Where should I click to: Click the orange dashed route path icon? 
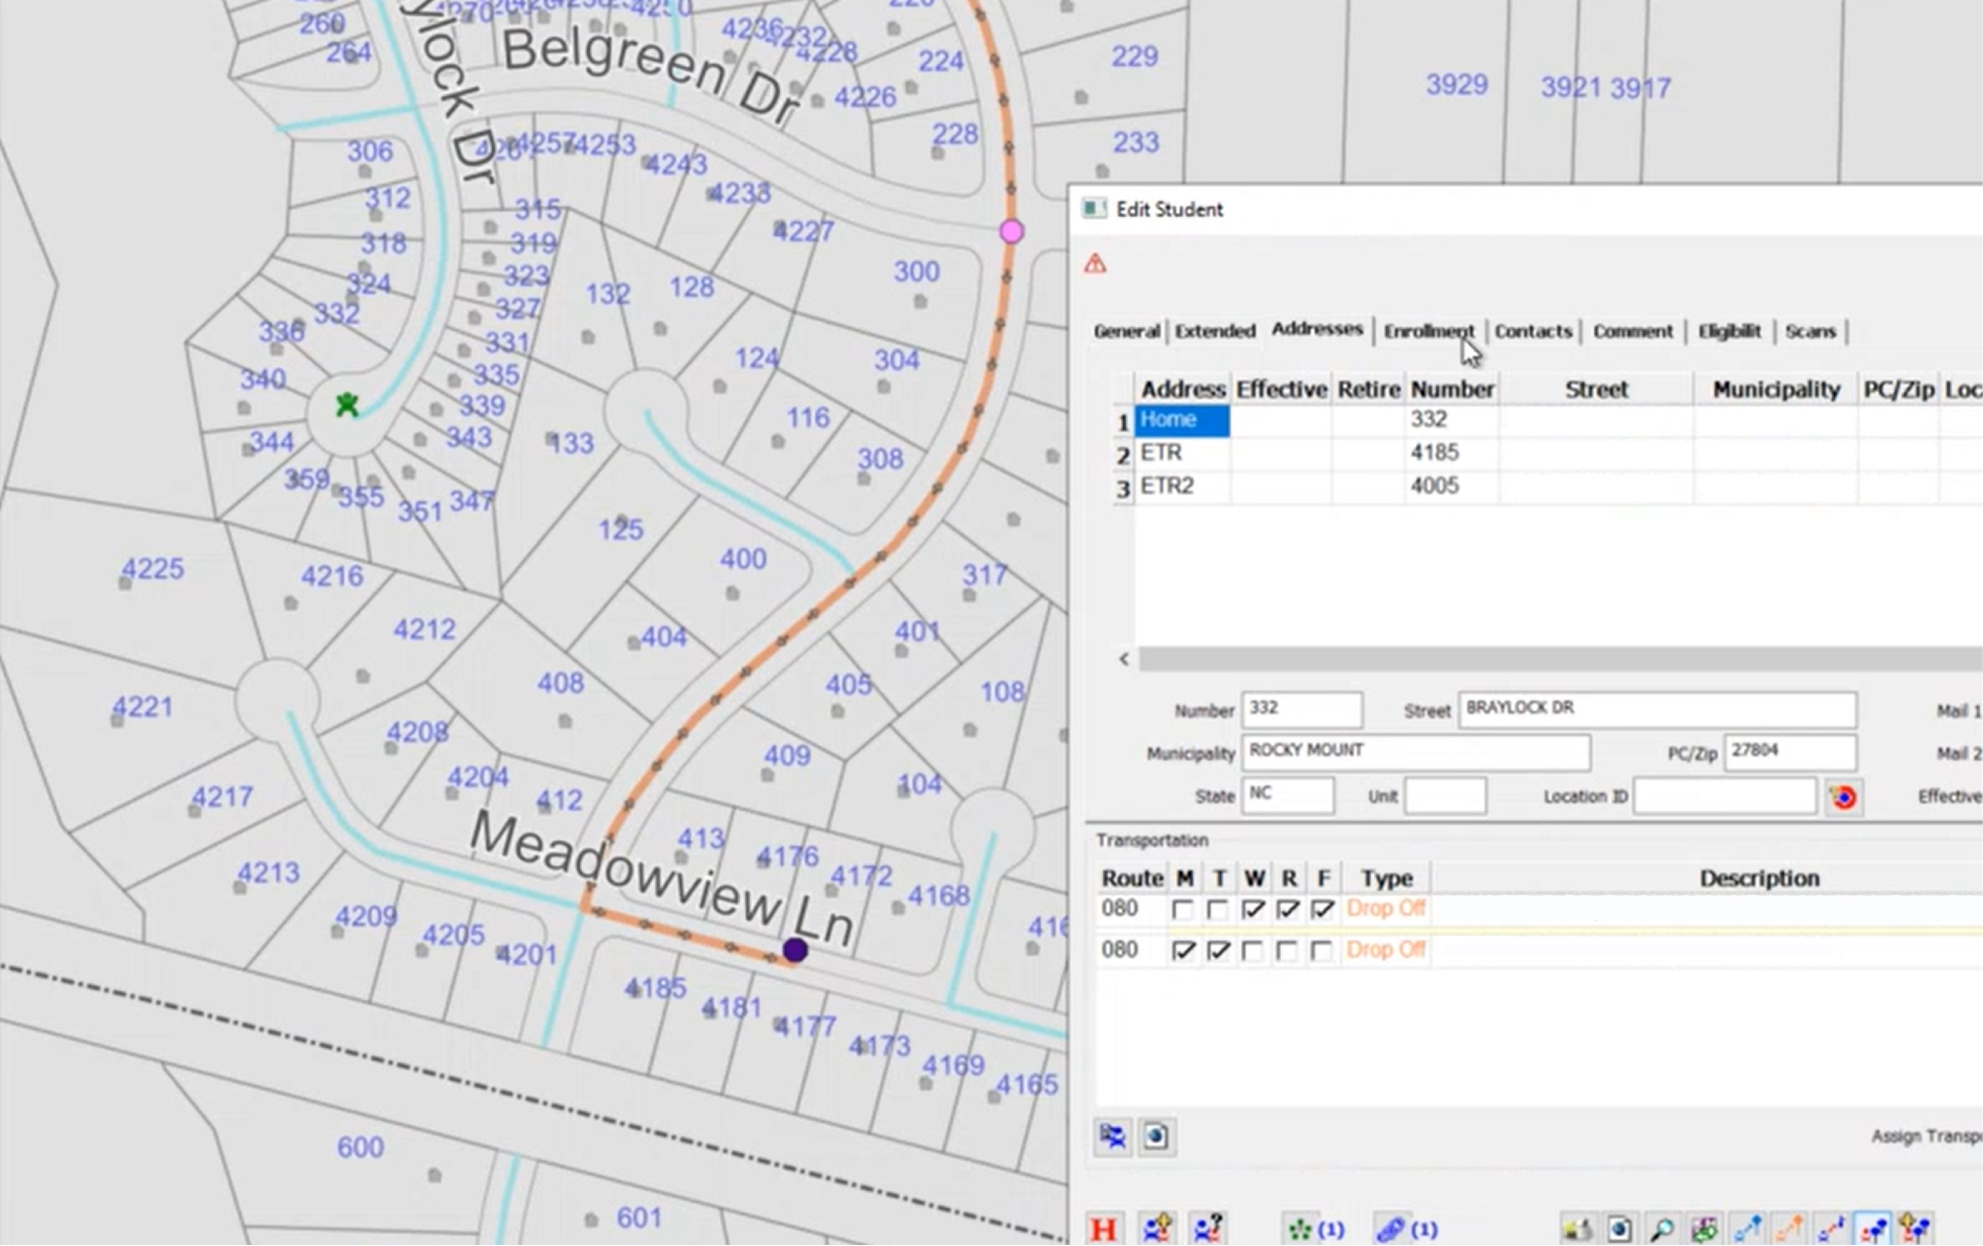click(1789, 1228)
